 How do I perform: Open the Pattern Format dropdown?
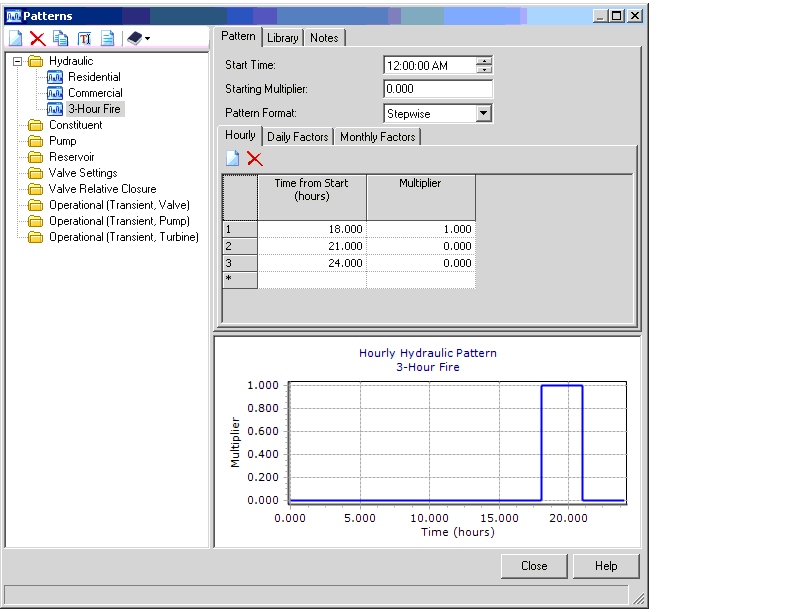[484, 114]
